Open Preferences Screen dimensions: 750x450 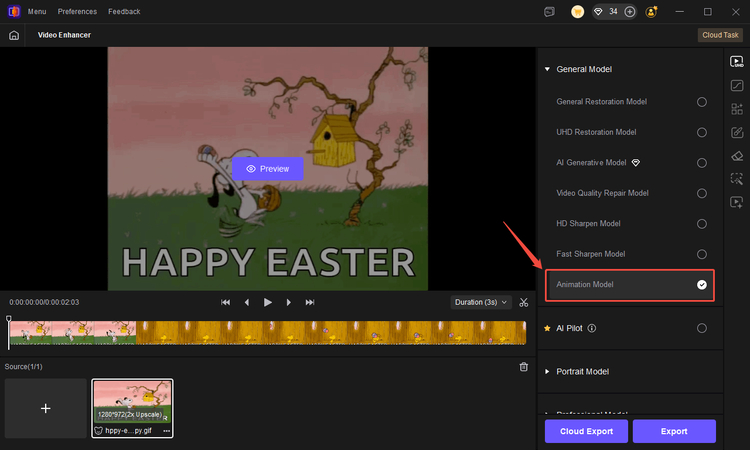[77, 11]
